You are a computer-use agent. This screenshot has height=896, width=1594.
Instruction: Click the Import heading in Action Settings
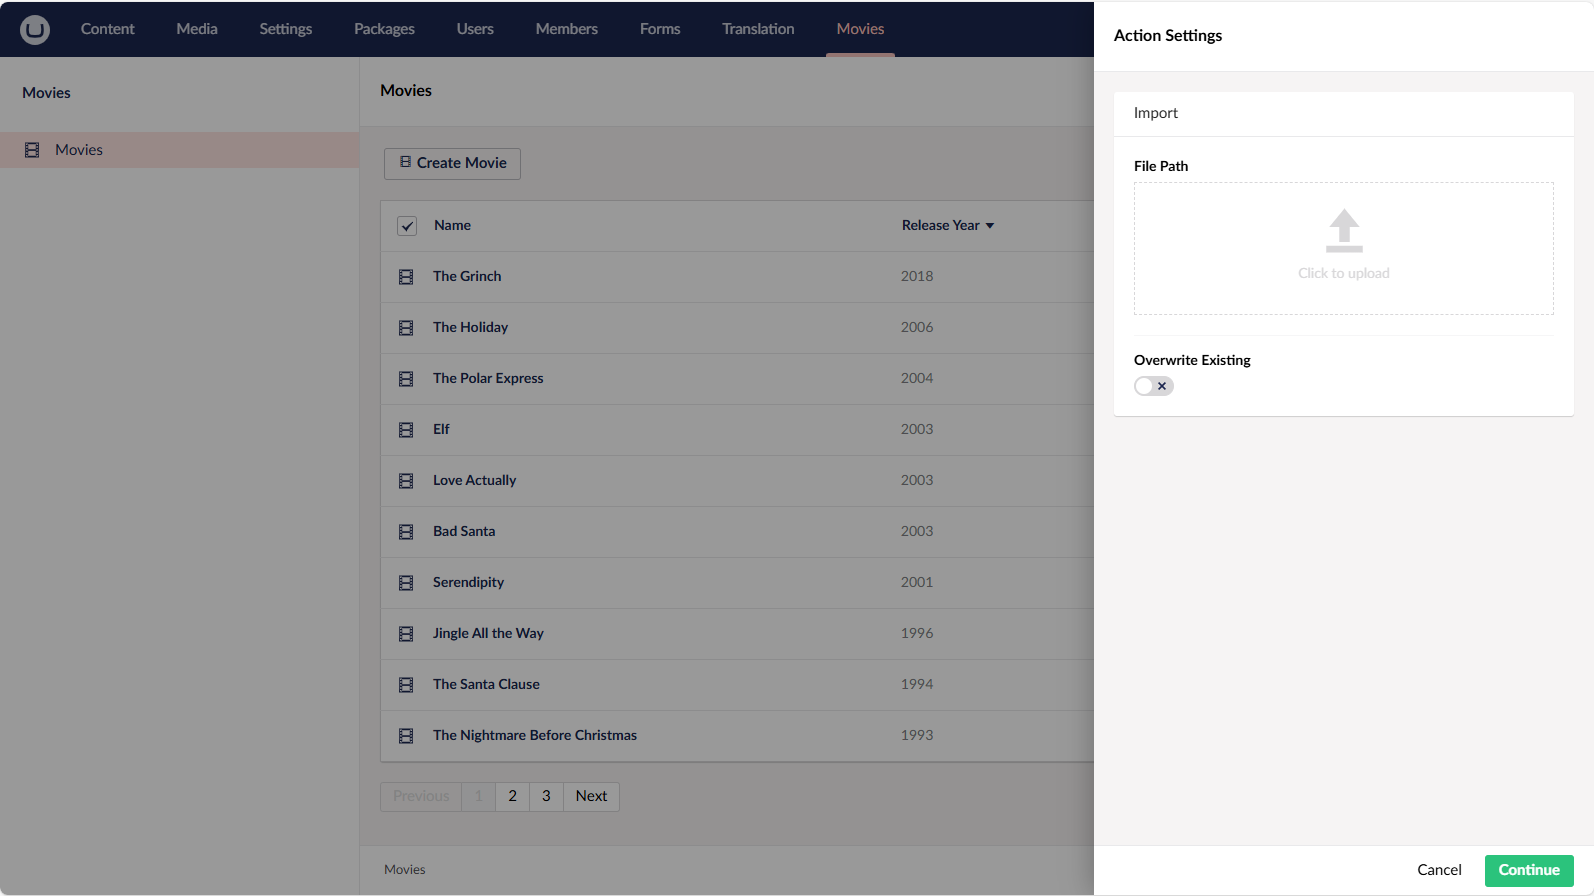tap(1156, 113)
